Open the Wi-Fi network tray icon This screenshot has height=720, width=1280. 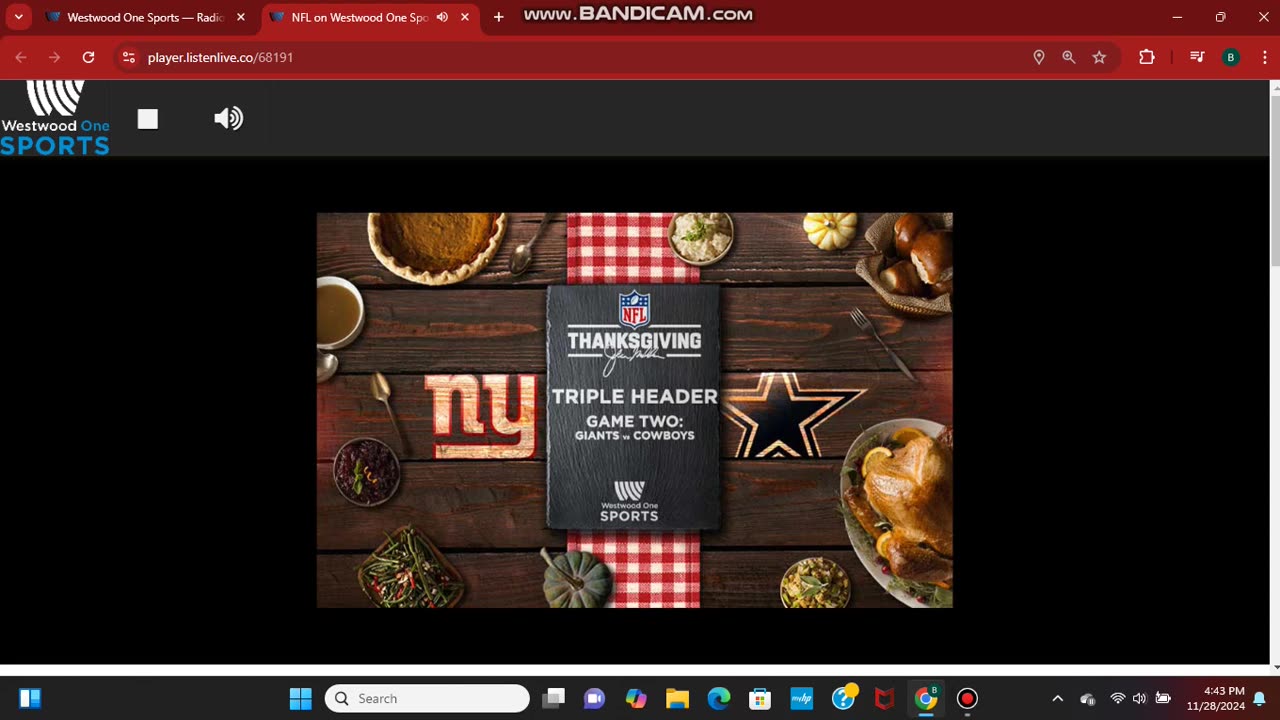(x=1117, y=698)
